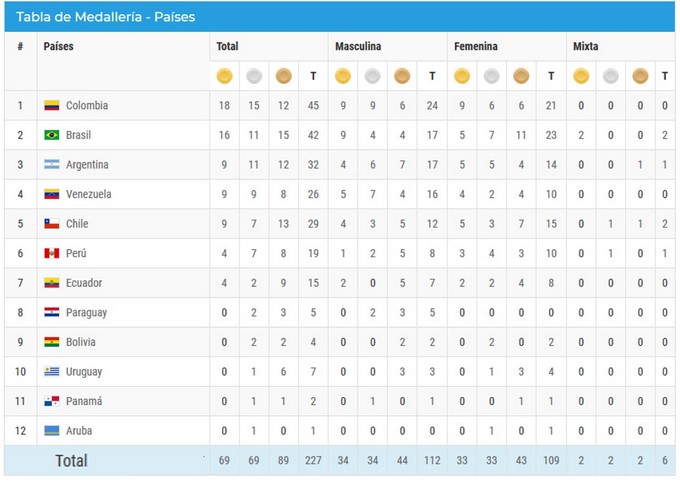Click the Colombia flag icon
Image resolution: width=680 pixels, height=490 pixels.
pos(52,105)
